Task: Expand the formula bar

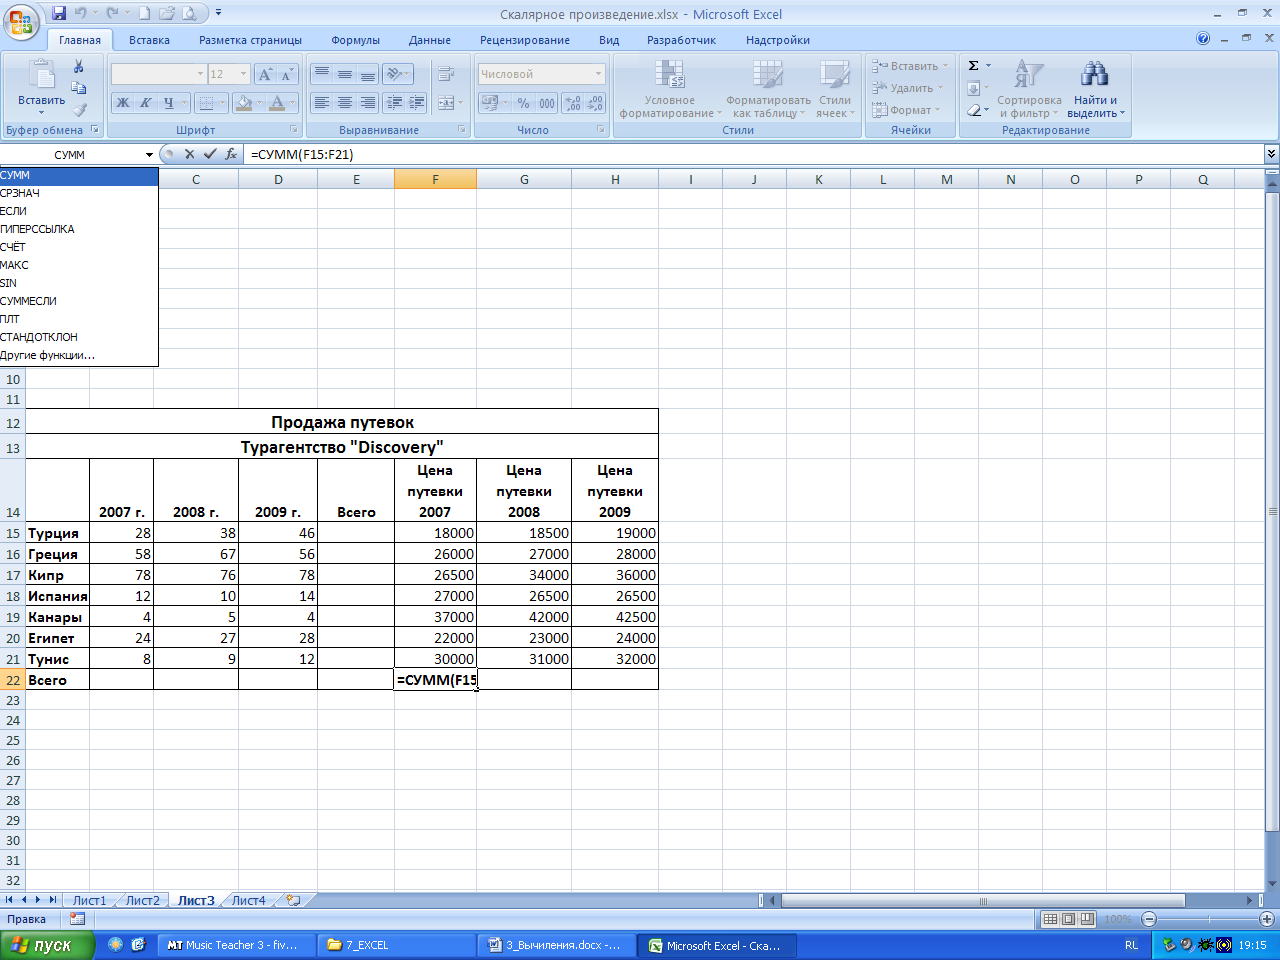Action: point(1271,154)
